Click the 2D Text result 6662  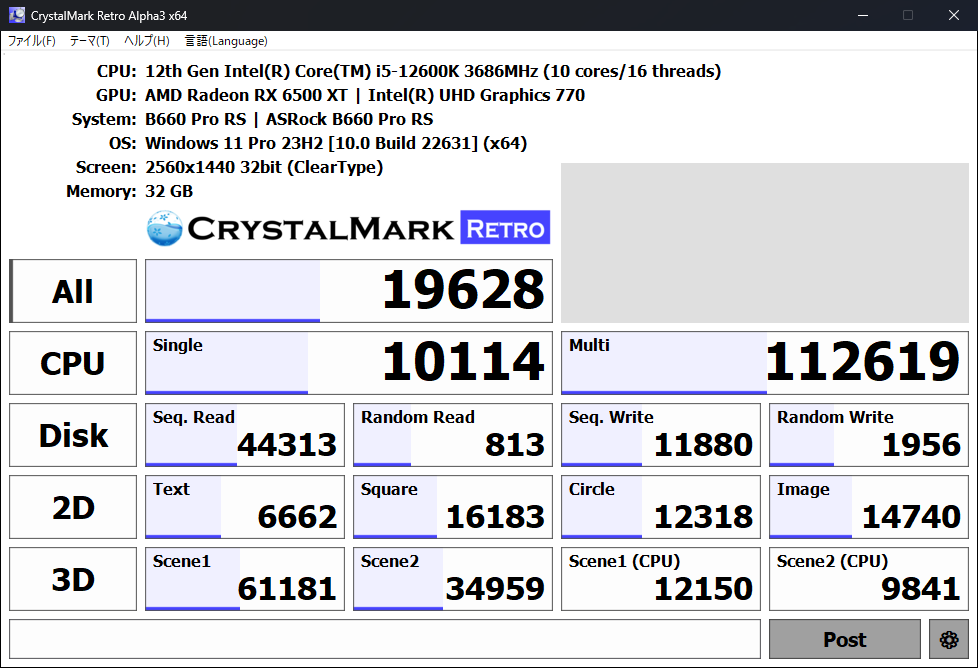pyautogui.click(x=244, y=507)
